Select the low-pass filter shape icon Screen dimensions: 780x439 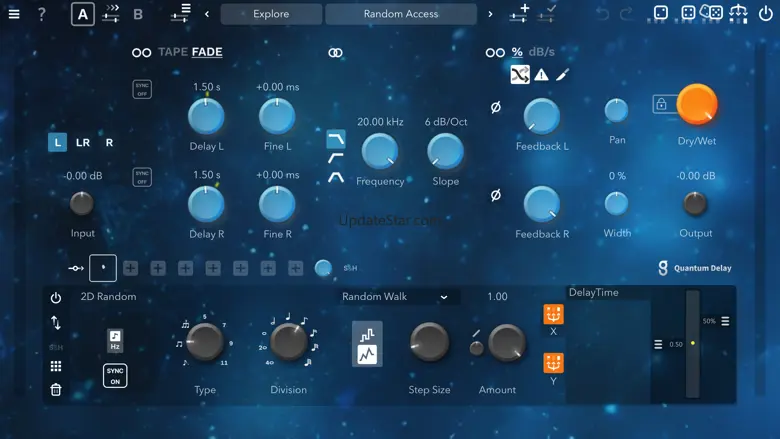tap(336, 136)
